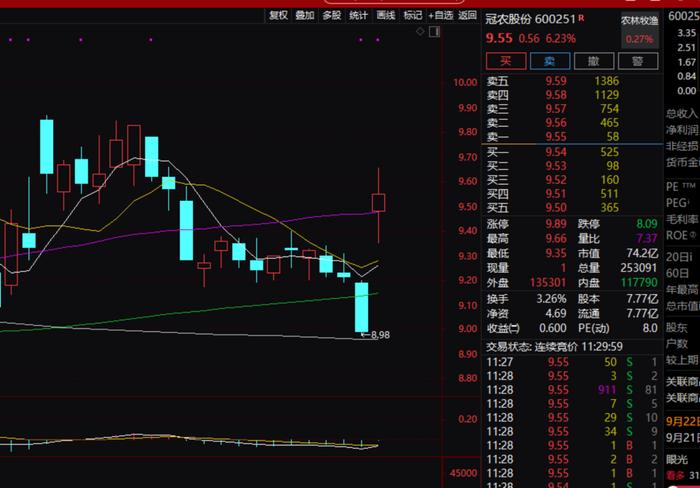Click the red R margin-trading badge
Image resolution: width=700 pixels, height=488 pixels.
[x=581, y=17]
